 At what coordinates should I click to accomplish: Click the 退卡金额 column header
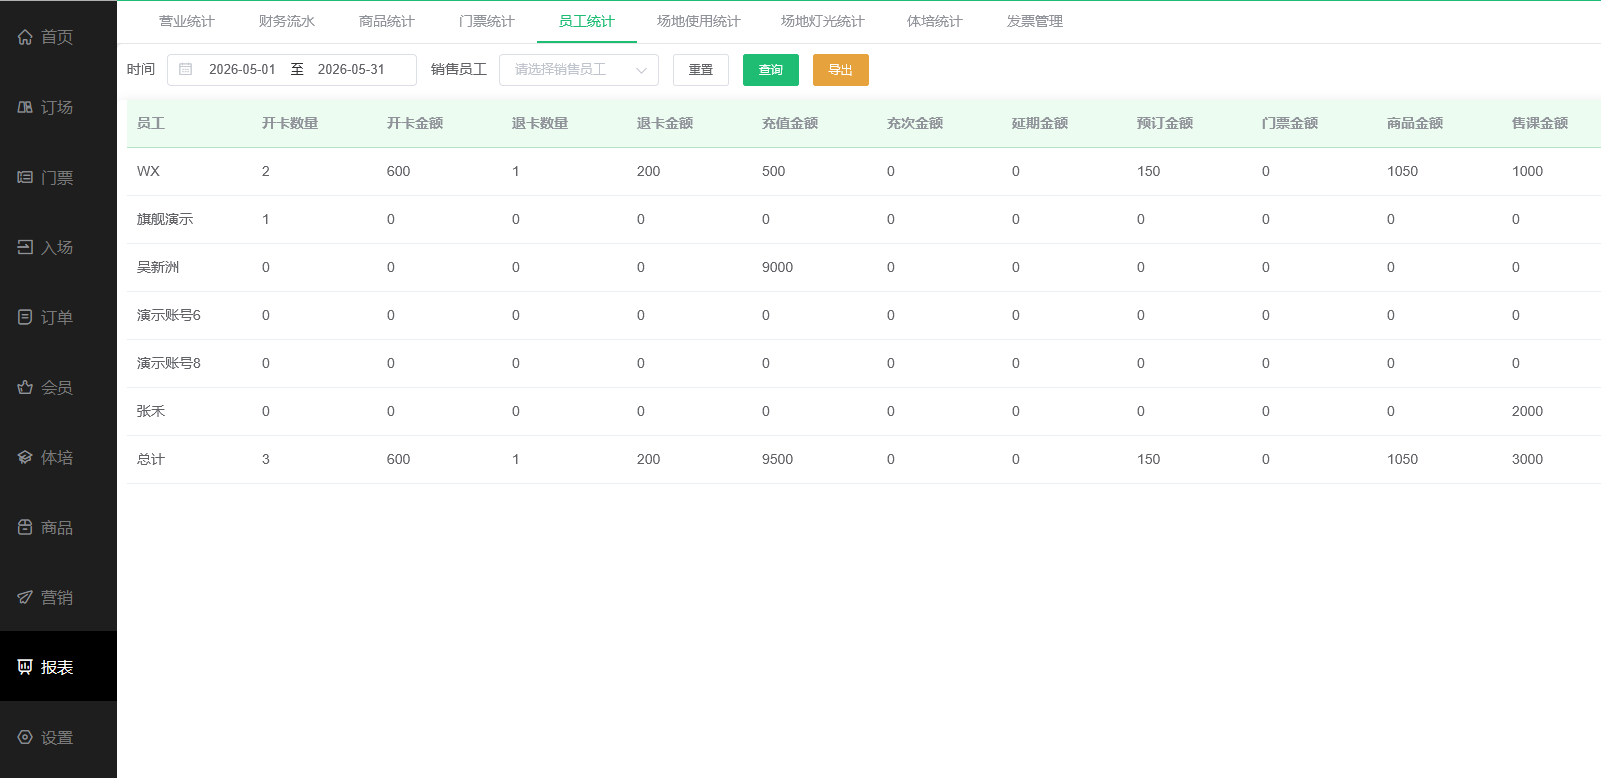[x=665, y=123]
